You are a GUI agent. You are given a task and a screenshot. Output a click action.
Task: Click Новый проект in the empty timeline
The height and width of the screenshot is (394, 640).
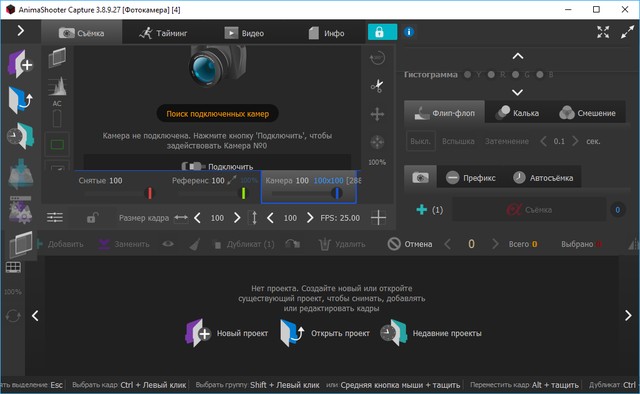point(227,333)
